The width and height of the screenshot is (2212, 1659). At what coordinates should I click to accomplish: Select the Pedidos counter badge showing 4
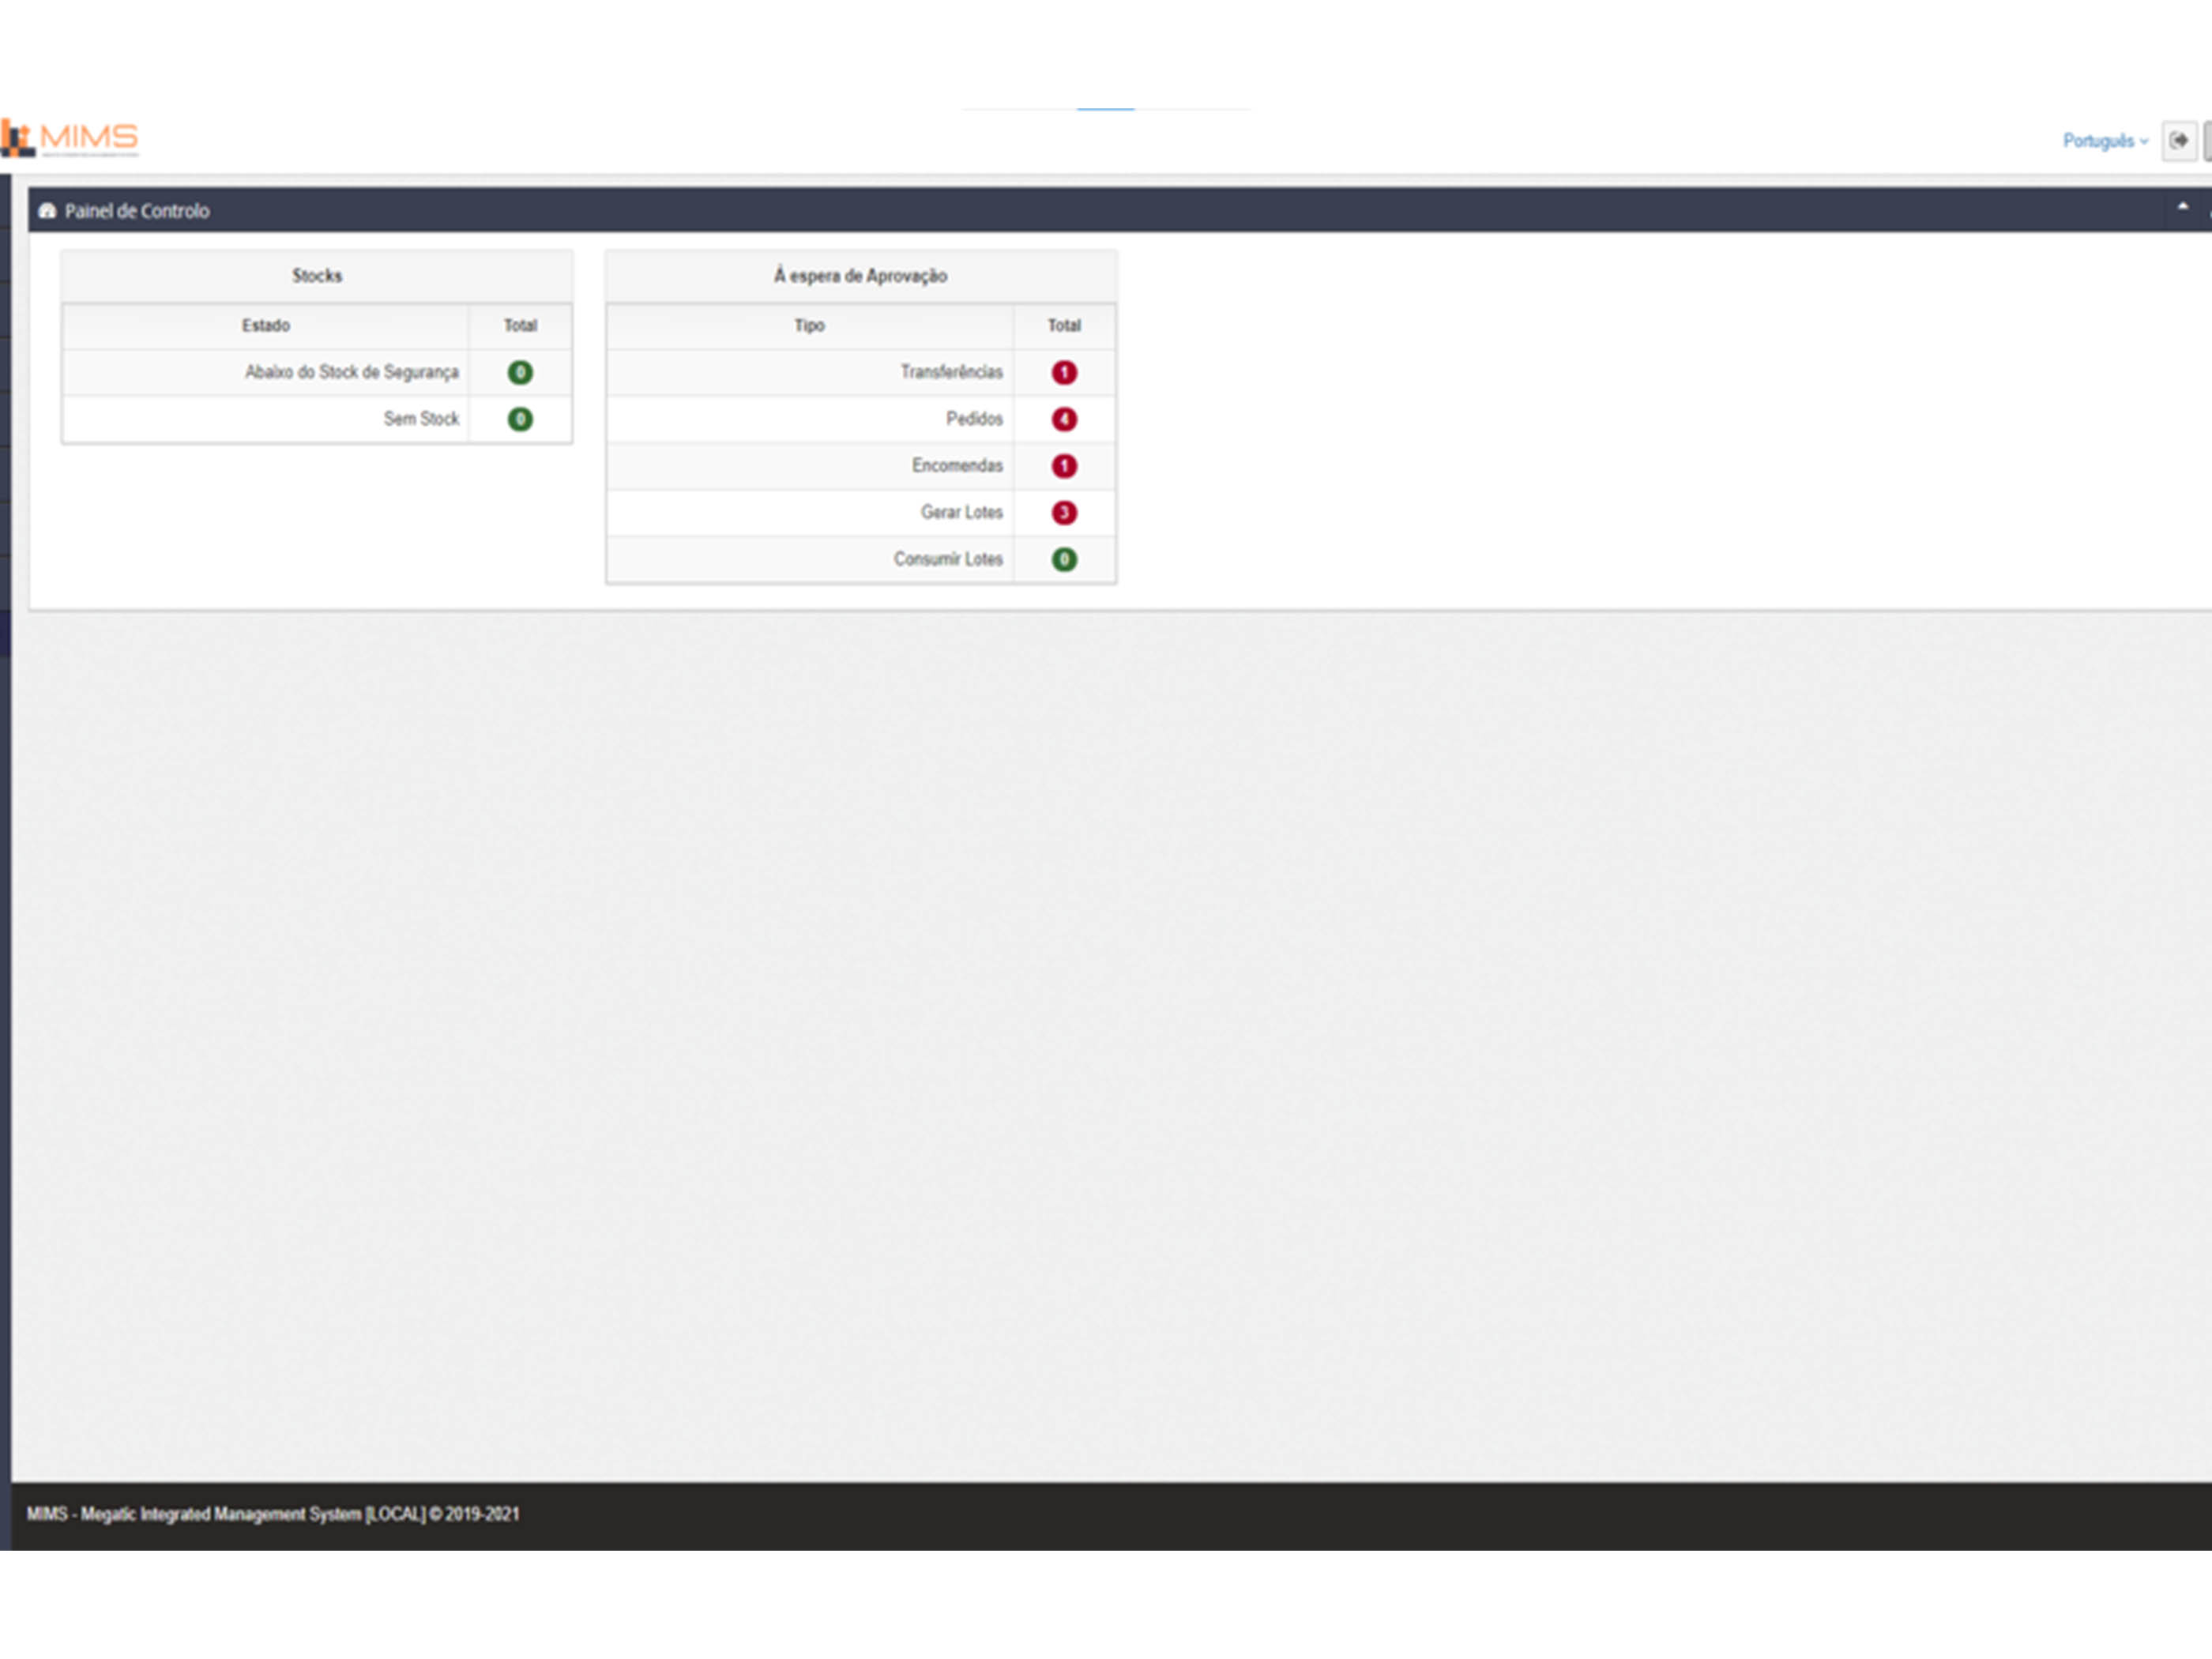(x=1064, y=419)
